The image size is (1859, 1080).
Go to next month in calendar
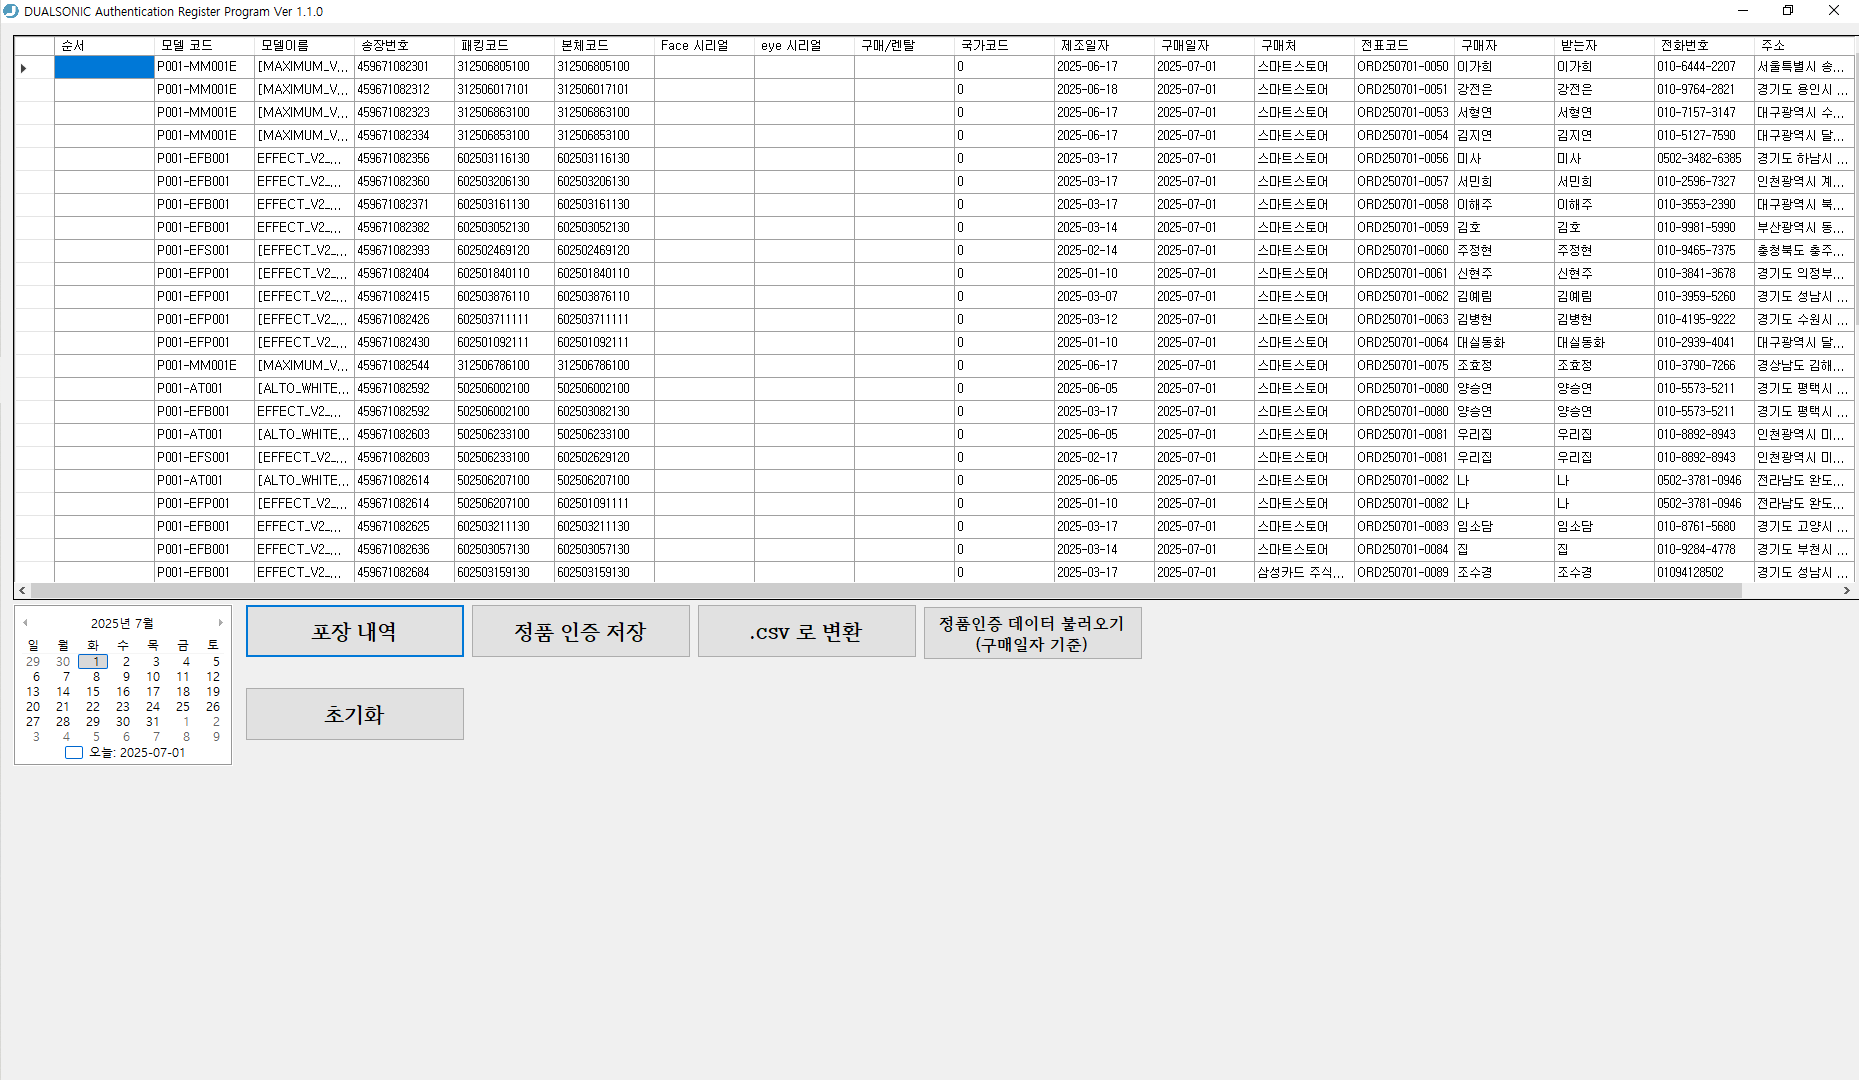[220, 623]
